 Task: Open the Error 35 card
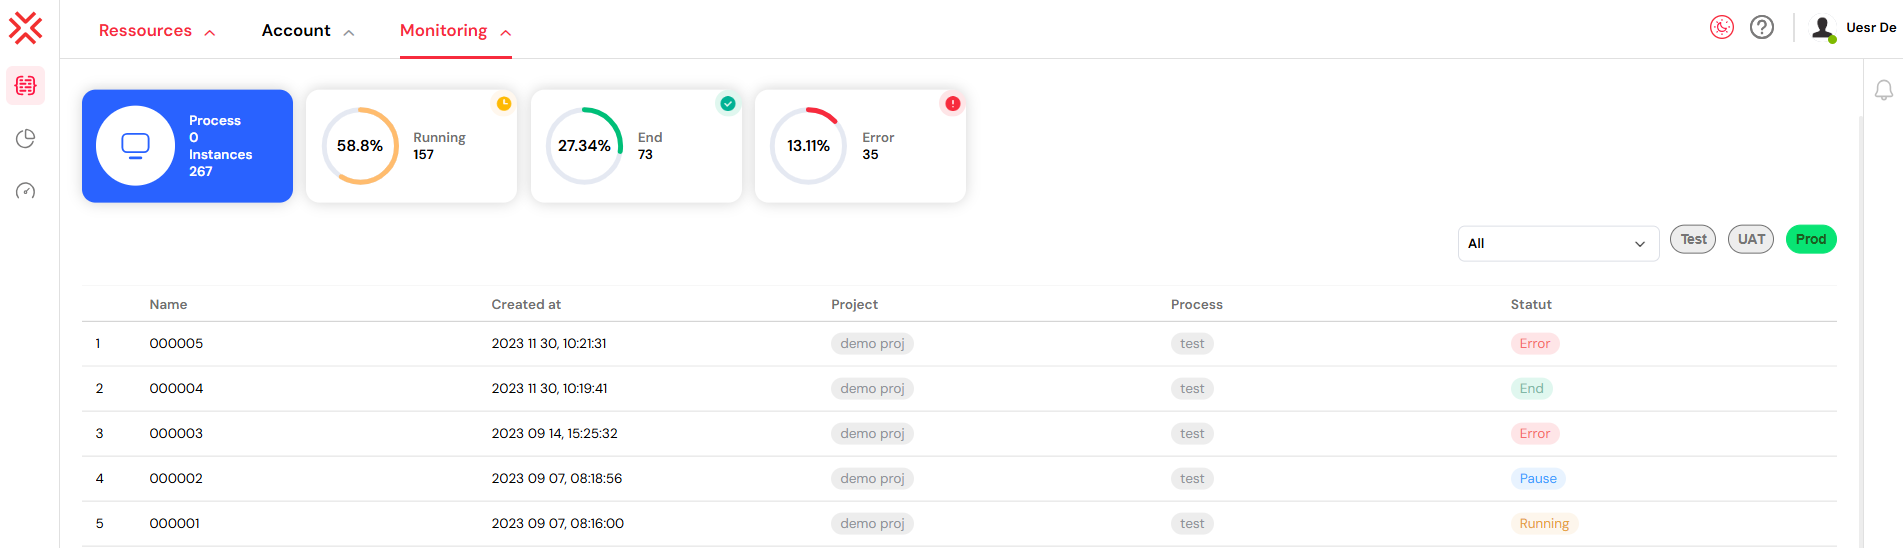(x=860, y=146)
